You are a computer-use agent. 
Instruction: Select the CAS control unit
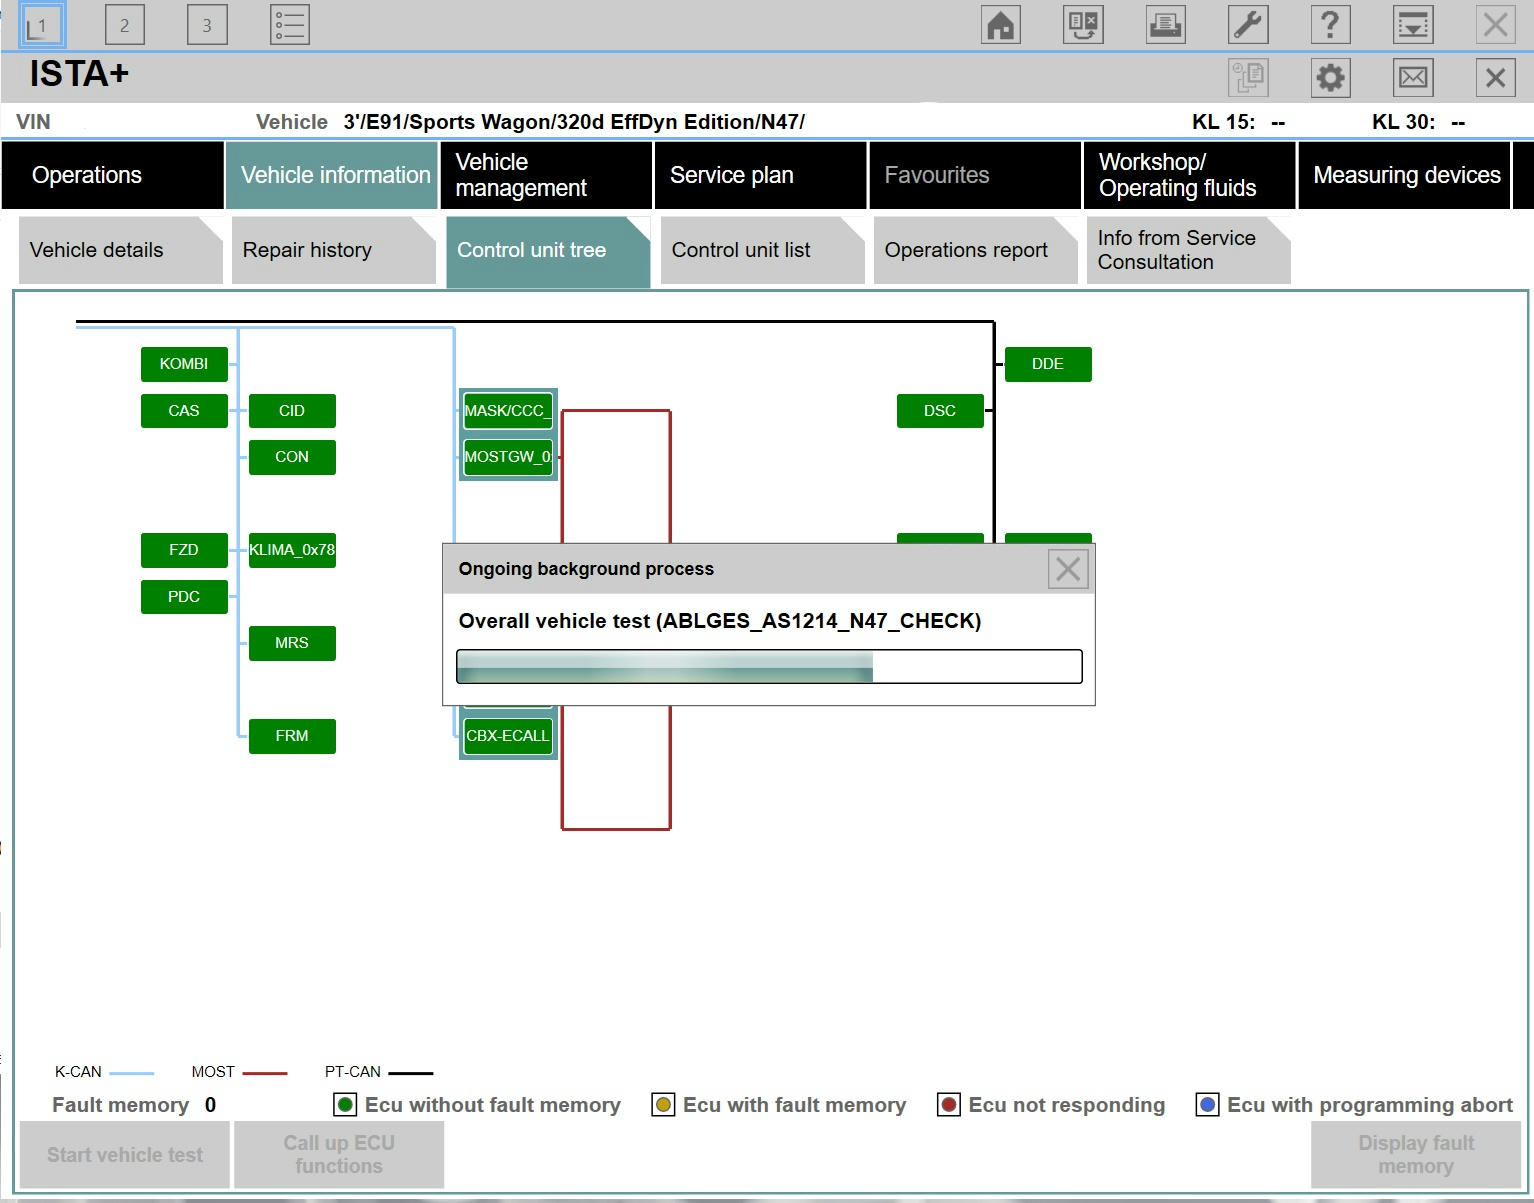(x=184, y=411)
